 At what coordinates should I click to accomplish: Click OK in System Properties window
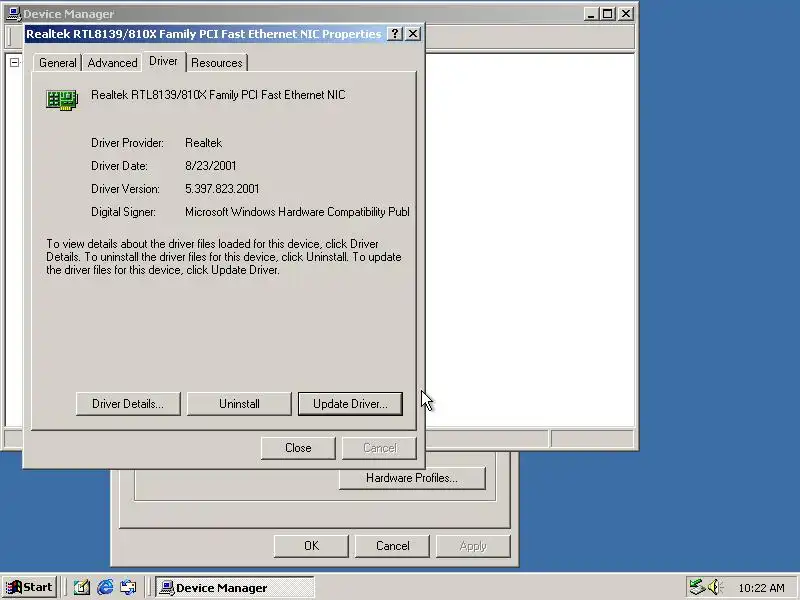coord(311,546)
